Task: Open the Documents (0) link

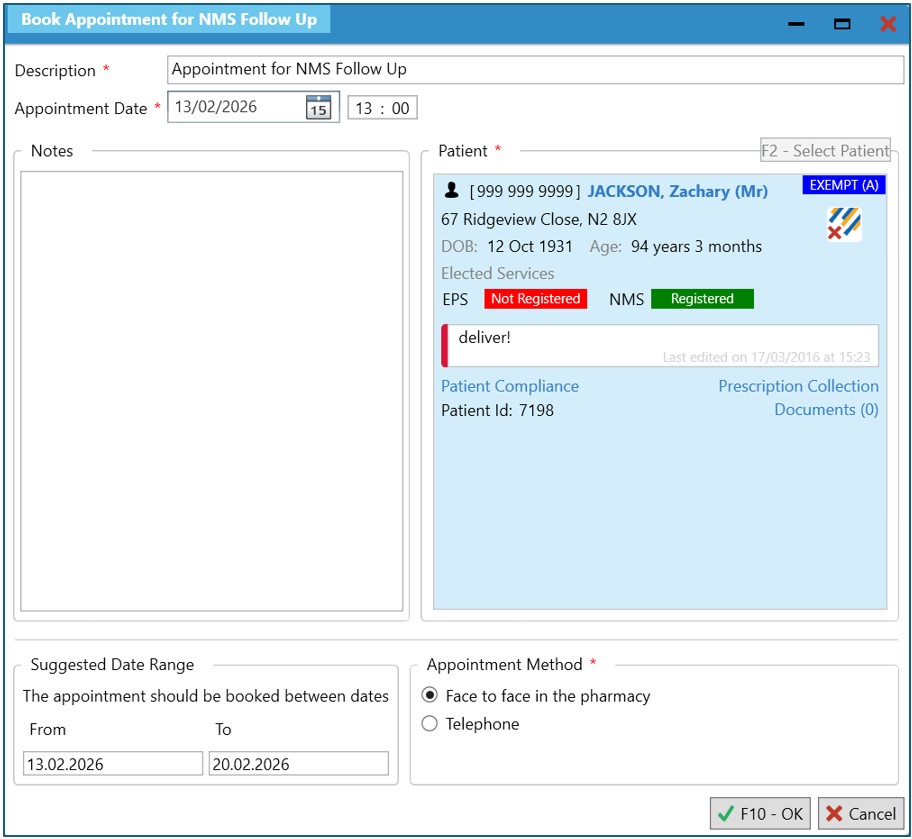Action: 826,410
